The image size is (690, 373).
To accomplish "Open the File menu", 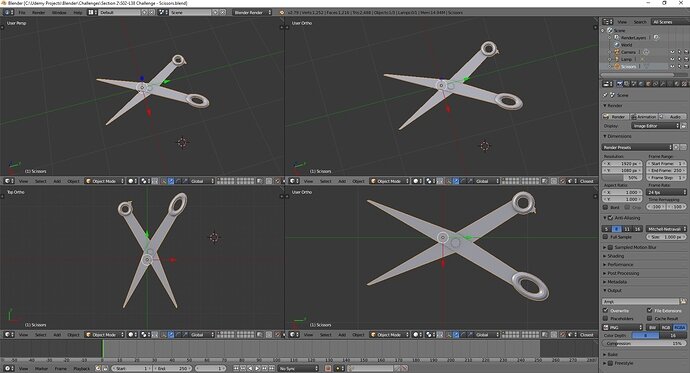I will [22, 12].
